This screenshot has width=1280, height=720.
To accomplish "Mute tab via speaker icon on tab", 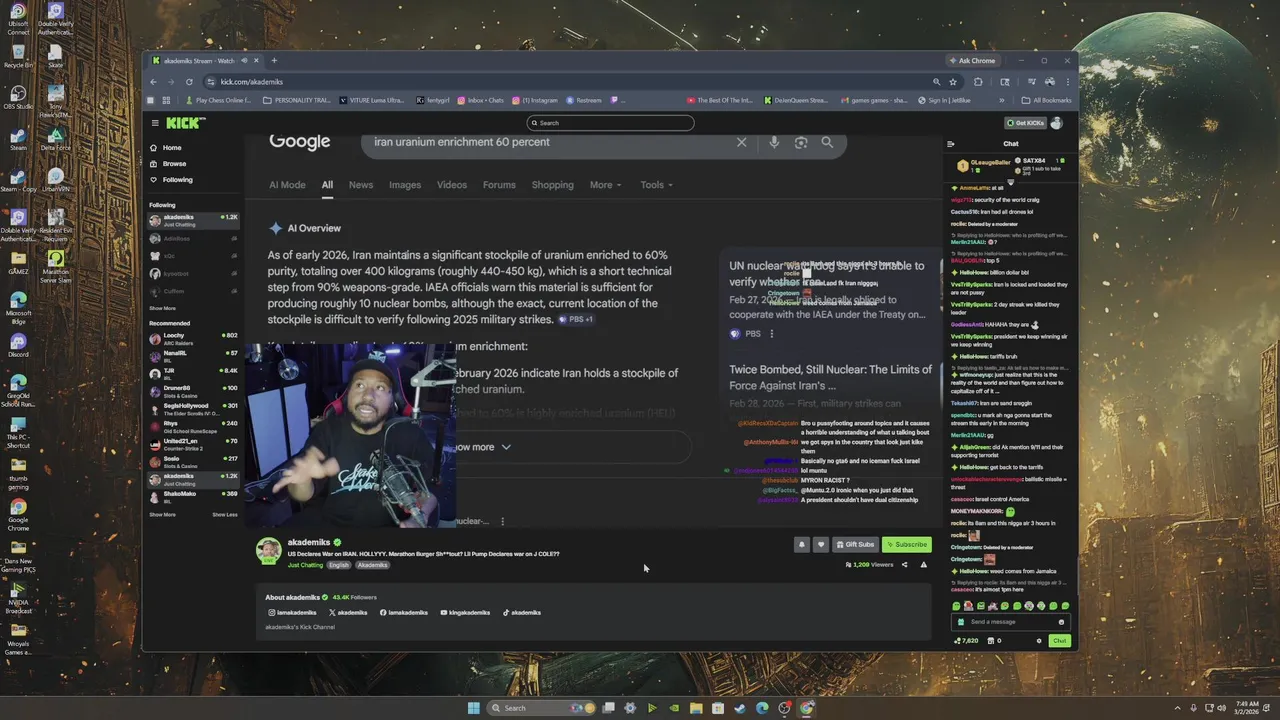I will [244, 60].
